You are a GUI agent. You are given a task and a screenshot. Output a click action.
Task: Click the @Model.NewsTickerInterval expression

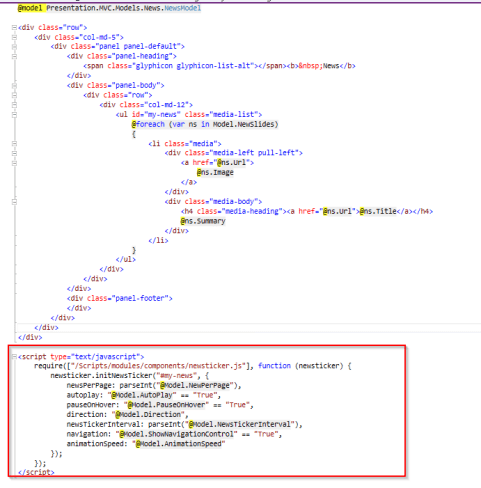pyautogui.click(x=240, y=424)
